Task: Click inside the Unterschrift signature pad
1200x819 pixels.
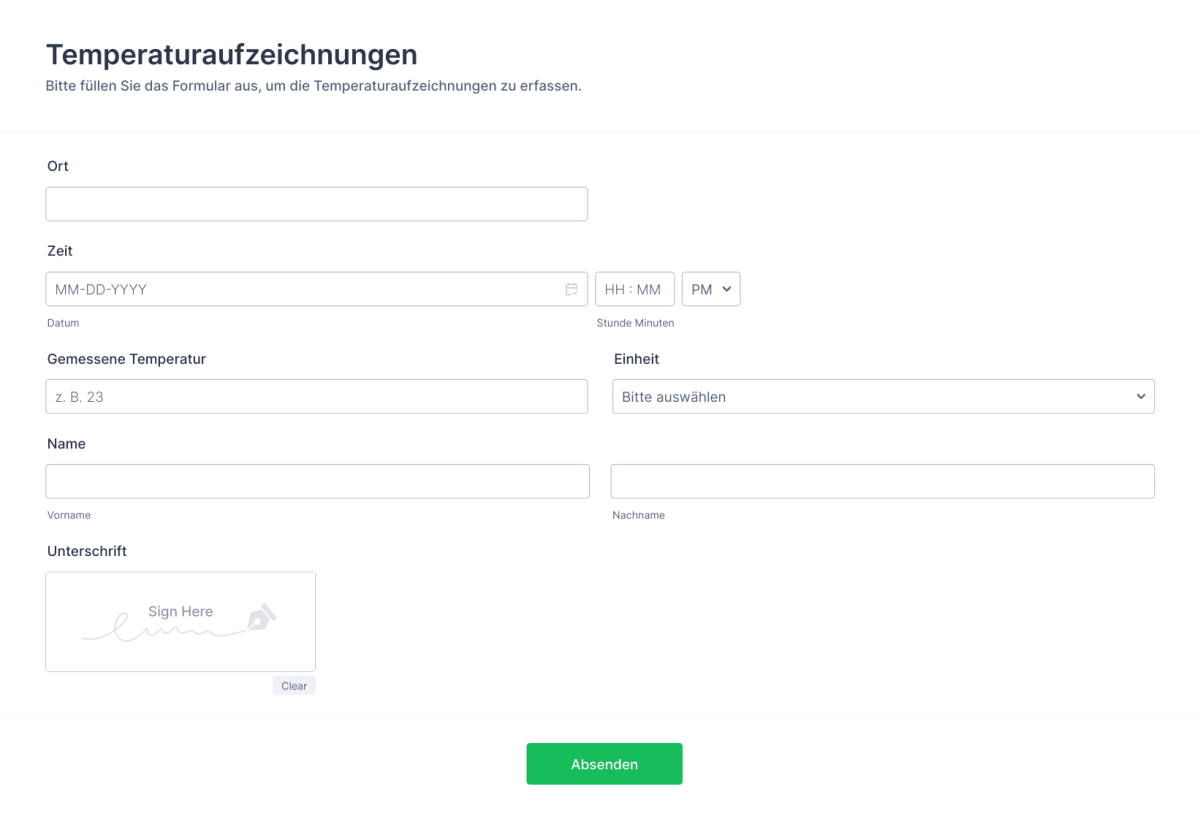Action: (180, 621)
